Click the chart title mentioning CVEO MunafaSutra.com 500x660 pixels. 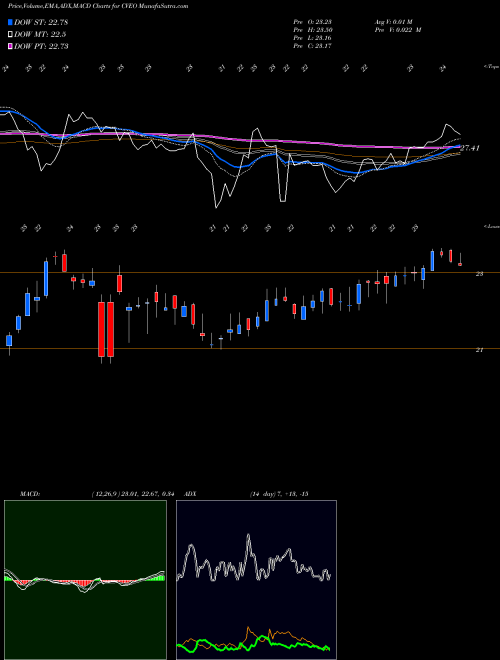98,6
